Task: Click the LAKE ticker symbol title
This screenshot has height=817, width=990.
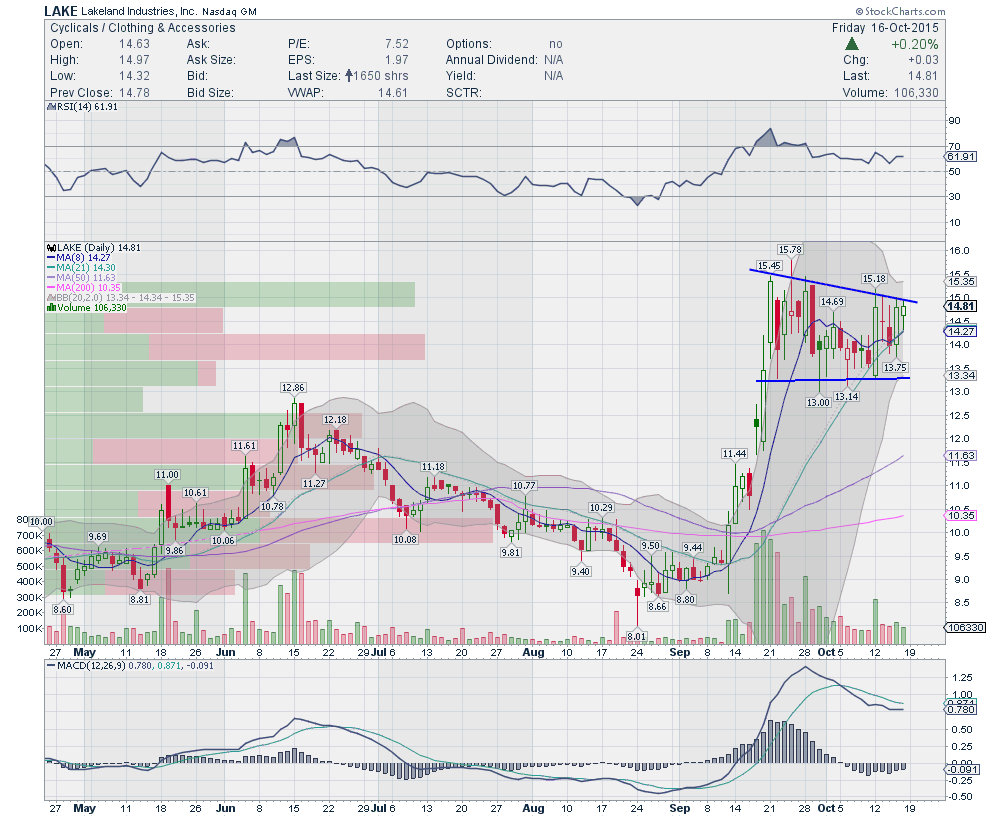Action: [x=61, y=11]
